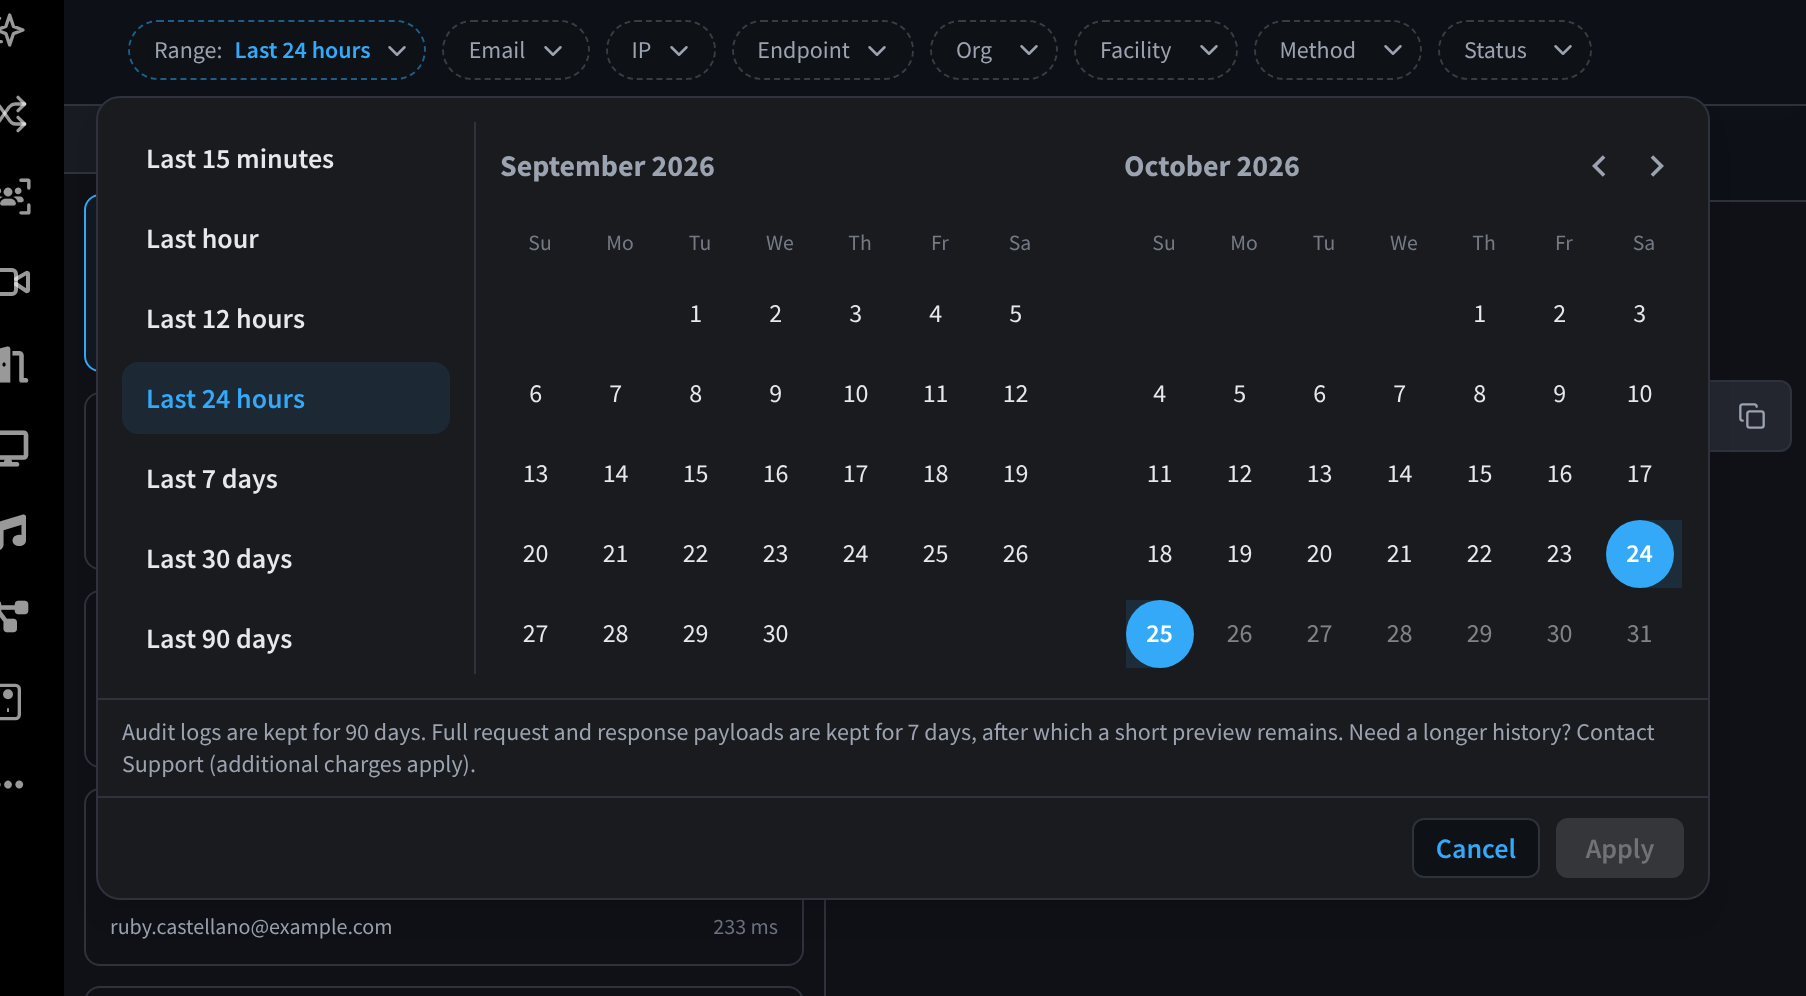Go to next month in calendar

1657,166
